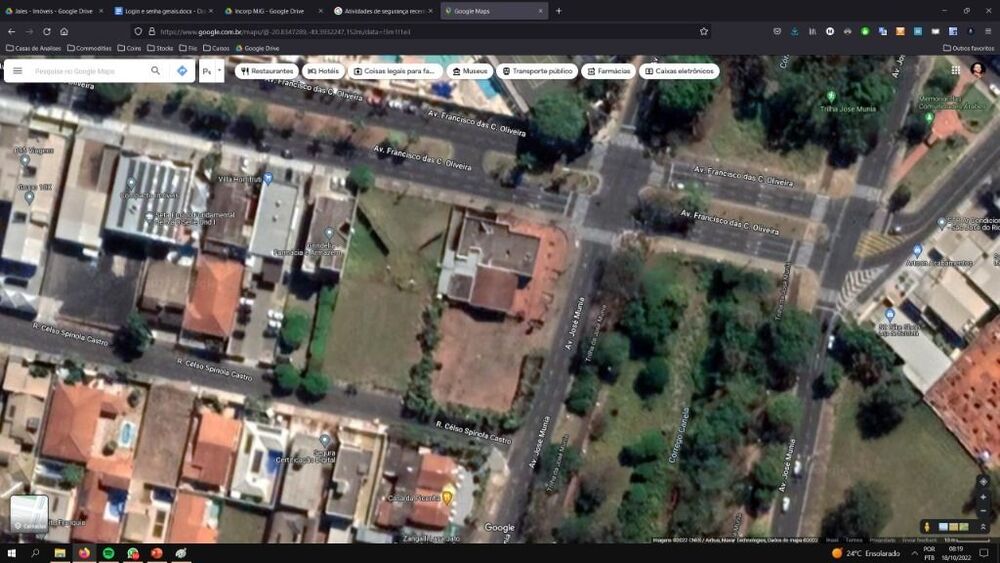Close the Google Maps tab
The width and height of the screenshot is (1000, 563).
541,11
